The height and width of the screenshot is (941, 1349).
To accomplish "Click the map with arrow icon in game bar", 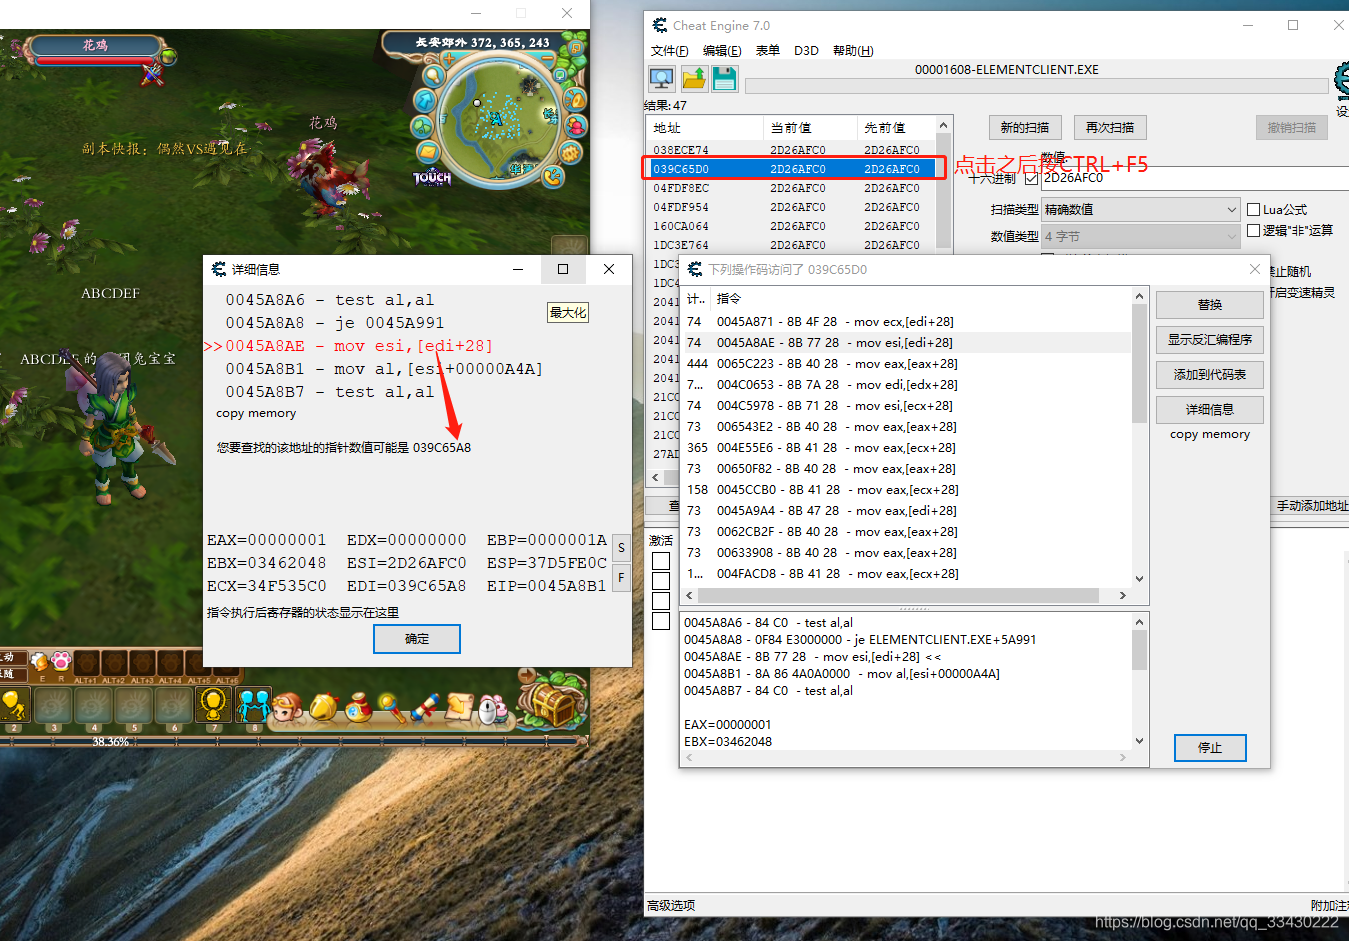I will tap(459, 708).
